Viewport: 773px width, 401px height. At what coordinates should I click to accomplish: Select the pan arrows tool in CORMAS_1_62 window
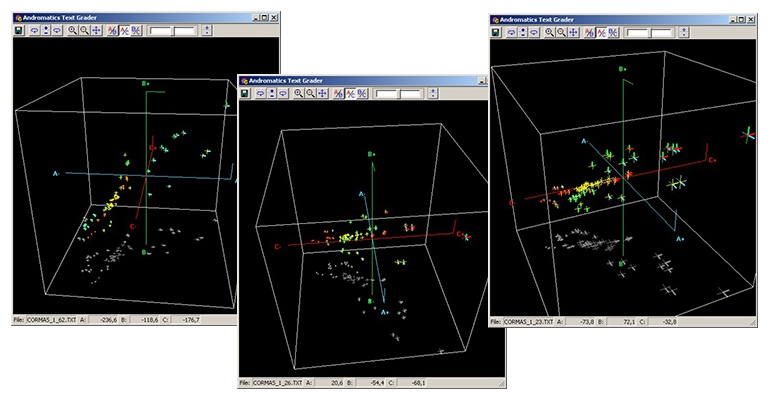point(96,31)
